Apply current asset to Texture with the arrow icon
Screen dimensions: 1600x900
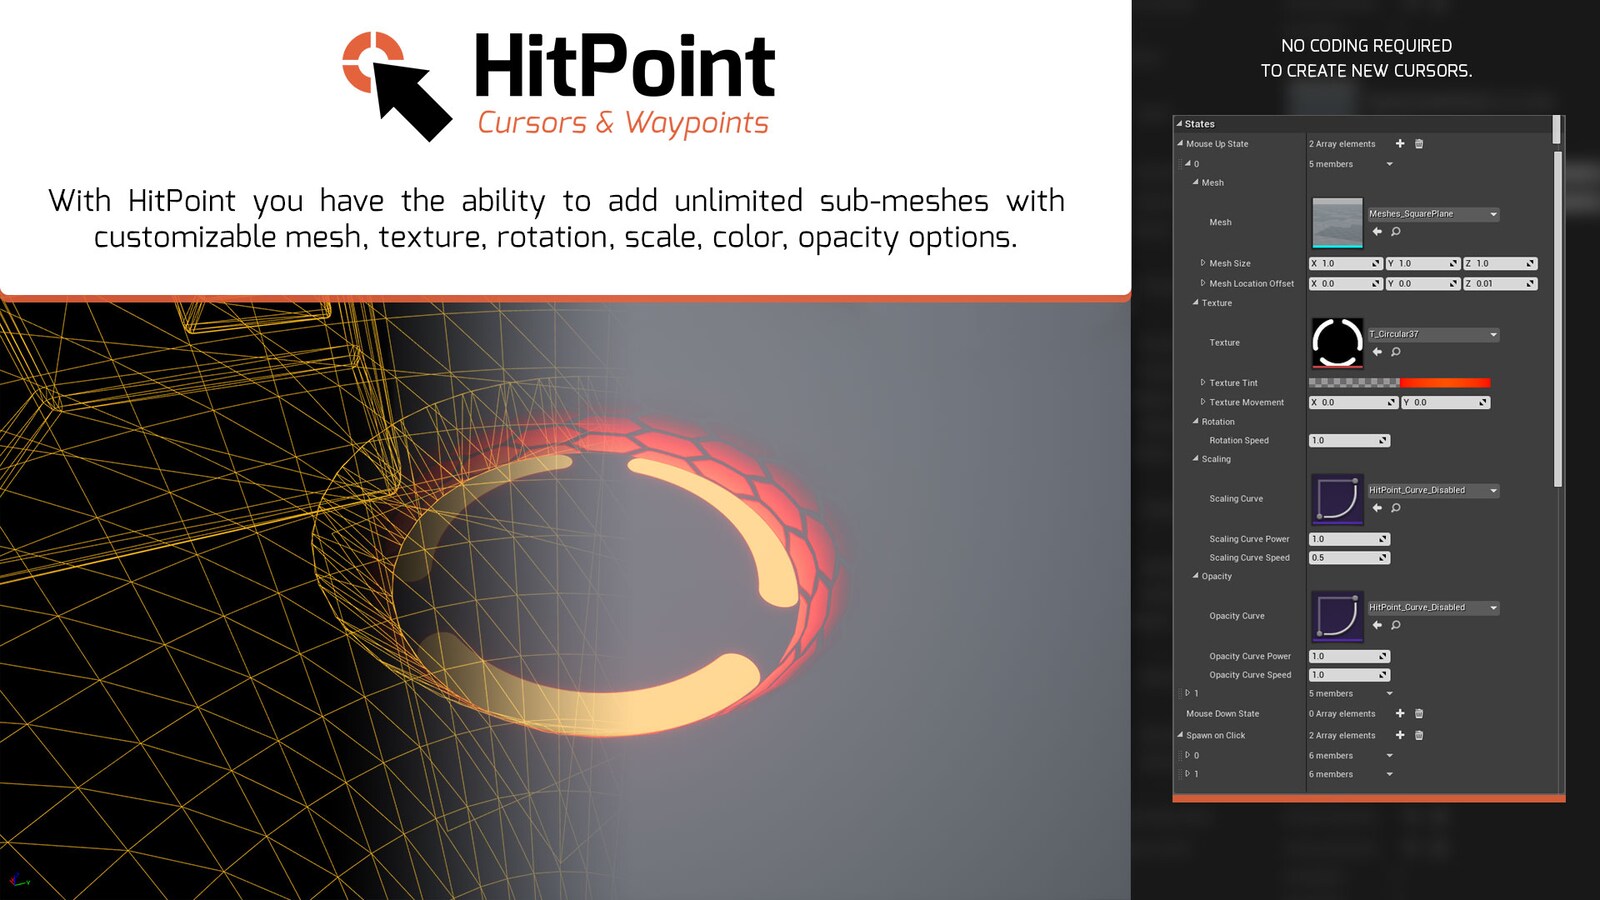pos(1377,351)
